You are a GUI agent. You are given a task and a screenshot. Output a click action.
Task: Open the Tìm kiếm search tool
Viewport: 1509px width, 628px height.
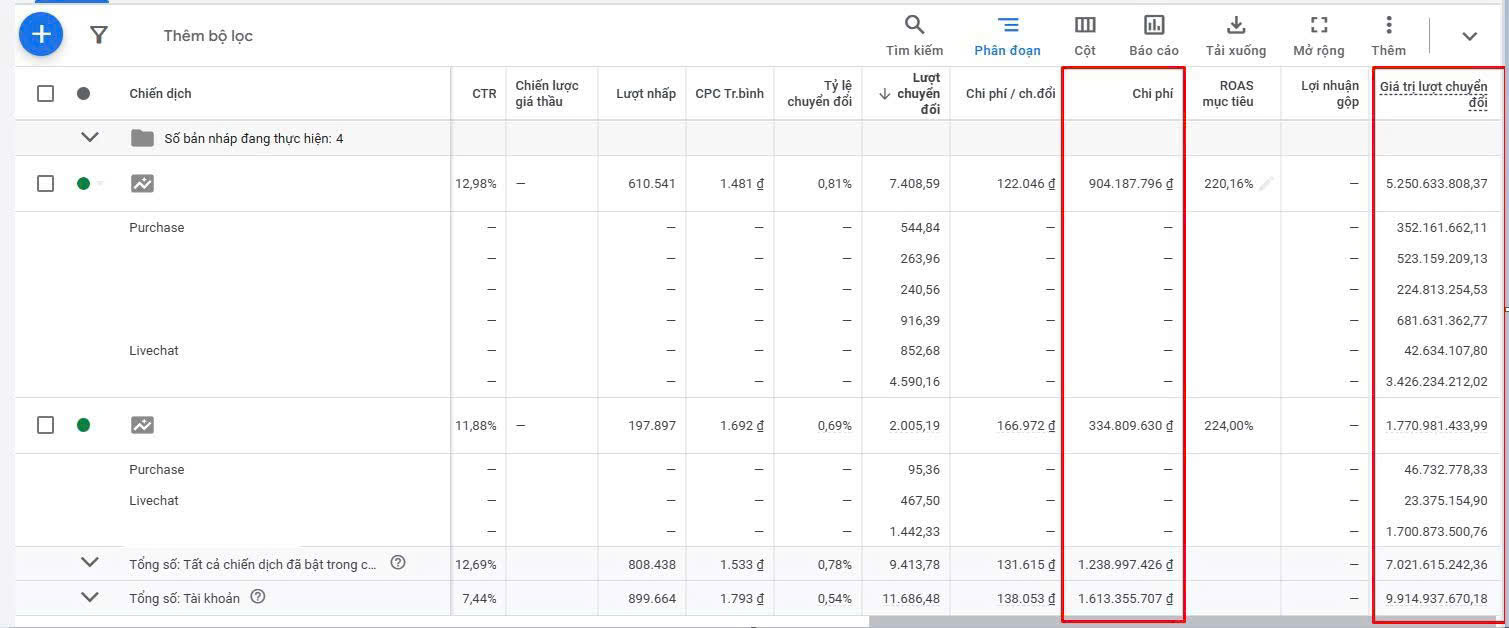click(913, 35)
